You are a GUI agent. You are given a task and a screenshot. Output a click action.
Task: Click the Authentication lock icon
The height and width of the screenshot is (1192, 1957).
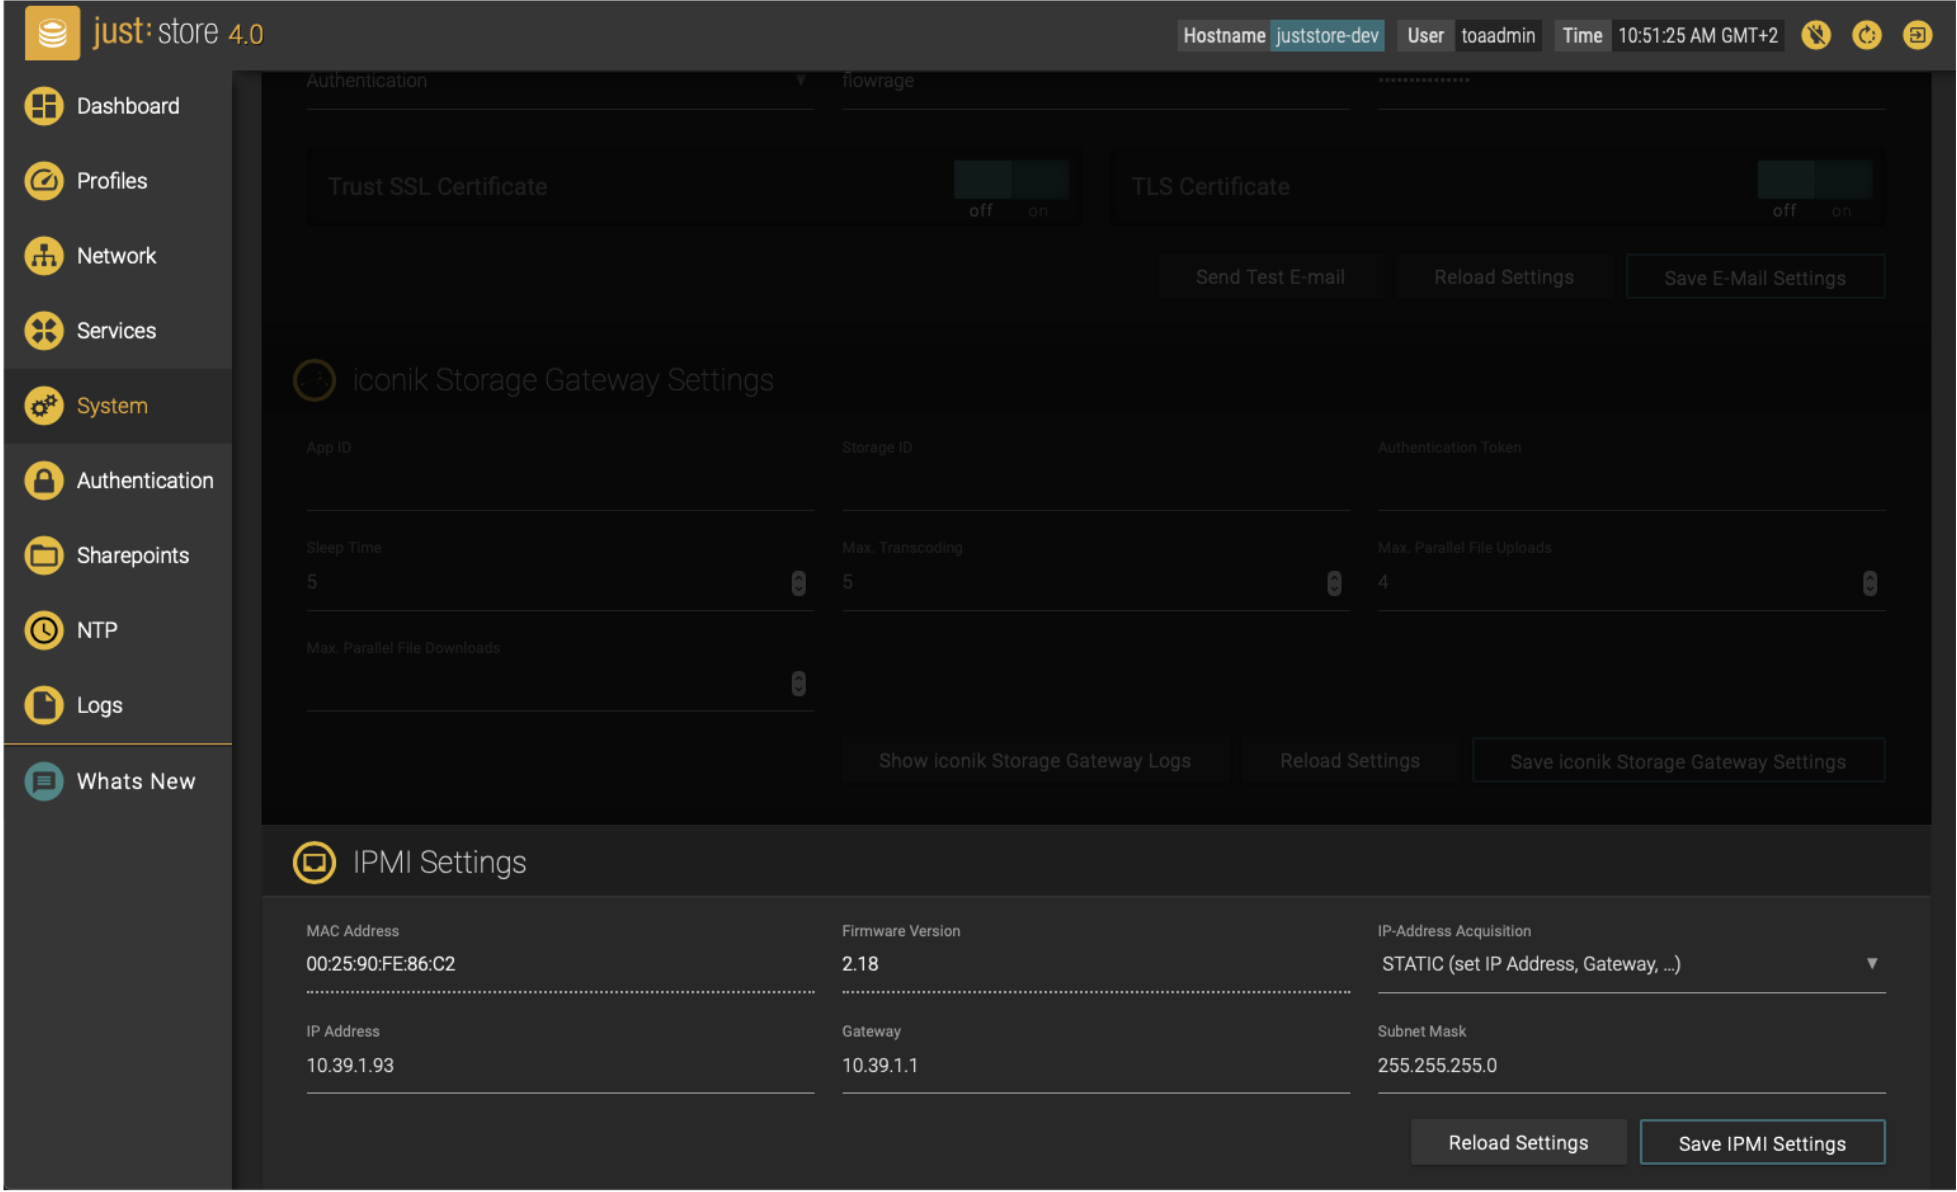44,481
